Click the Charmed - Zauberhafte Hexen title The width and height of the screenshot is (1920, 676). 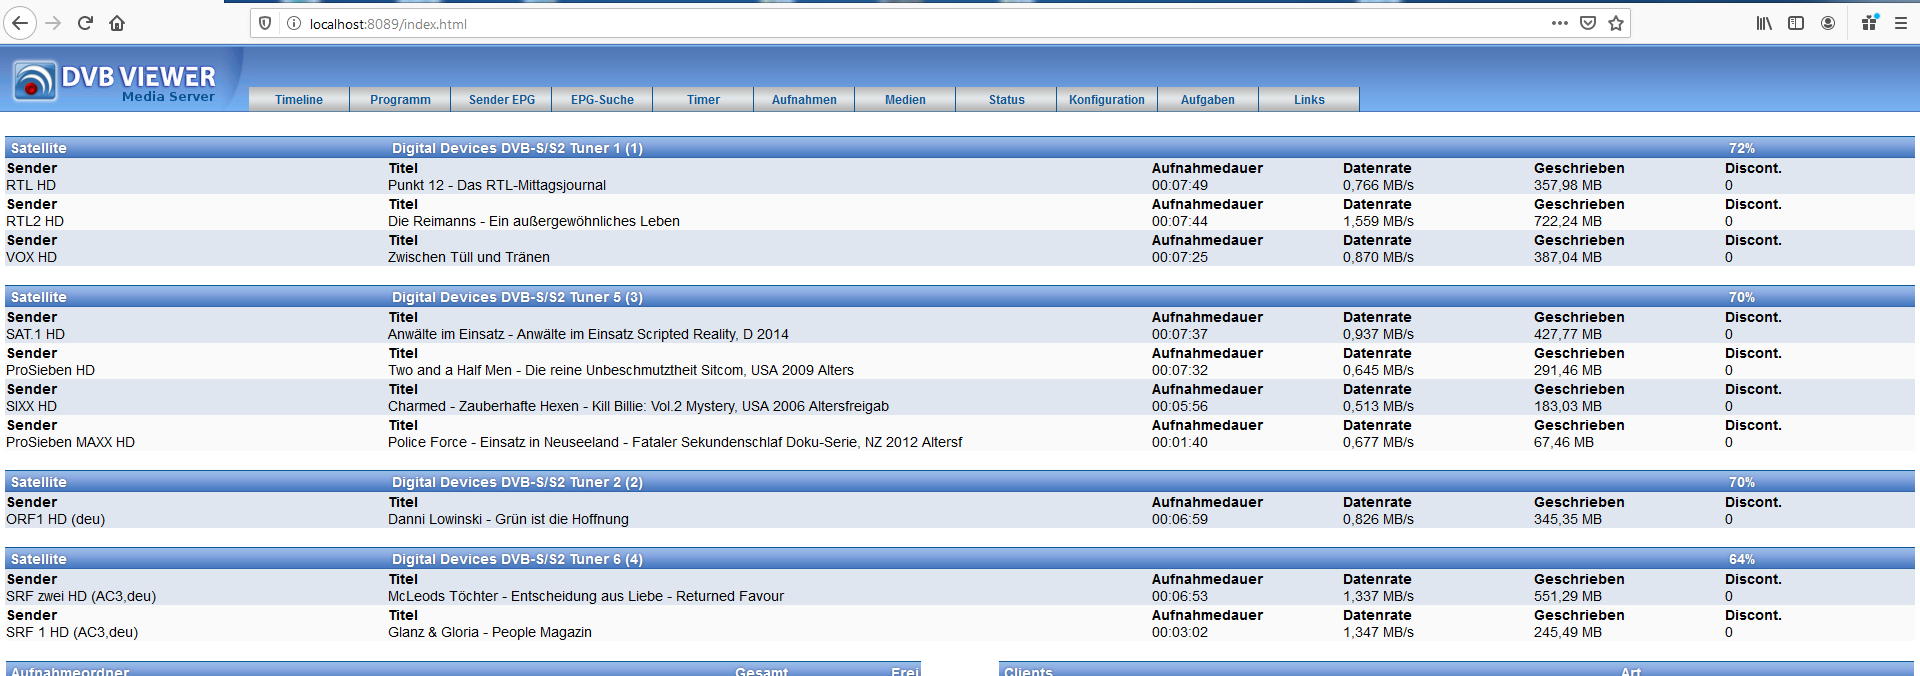click(x=638, y=406)
